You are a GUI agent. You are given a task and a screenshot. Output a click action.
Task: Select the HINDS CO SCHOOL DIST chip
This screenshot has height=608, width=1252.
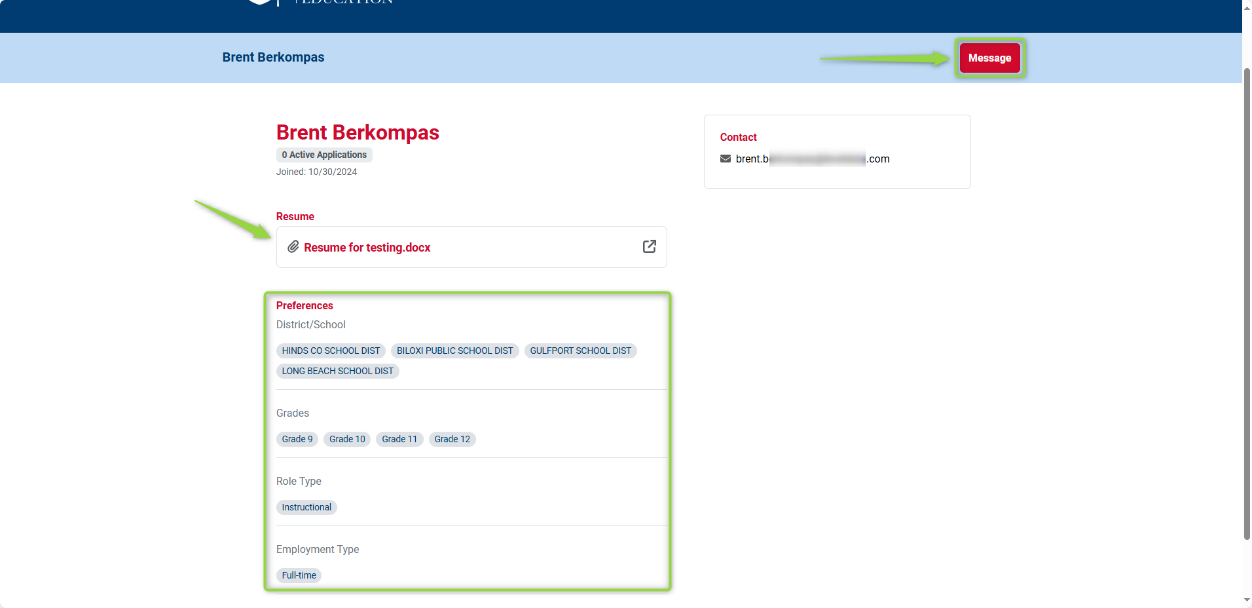point(331,350)
